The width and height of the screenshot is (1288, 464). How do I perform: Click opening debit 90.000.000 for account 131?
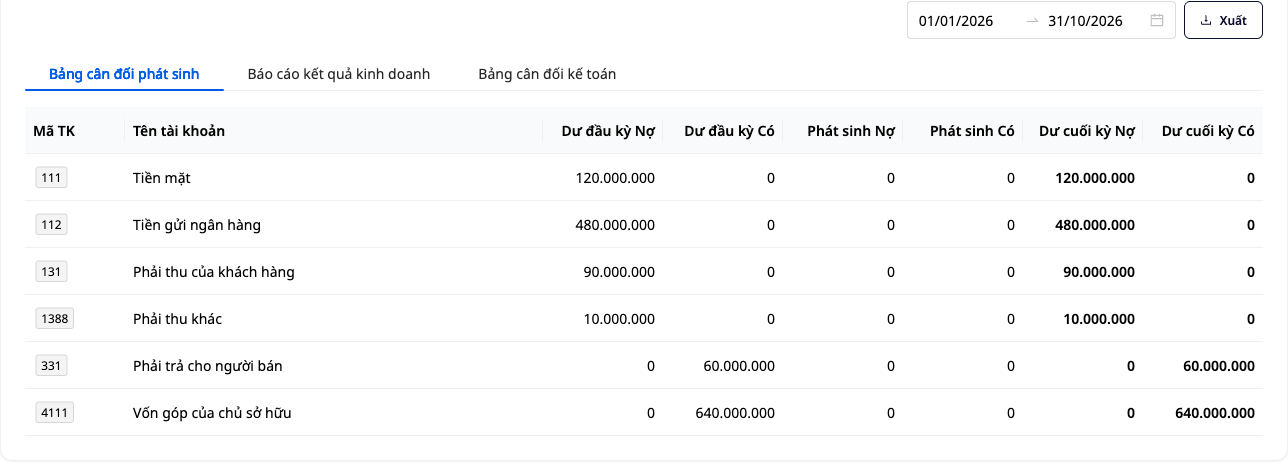(619, 272)
